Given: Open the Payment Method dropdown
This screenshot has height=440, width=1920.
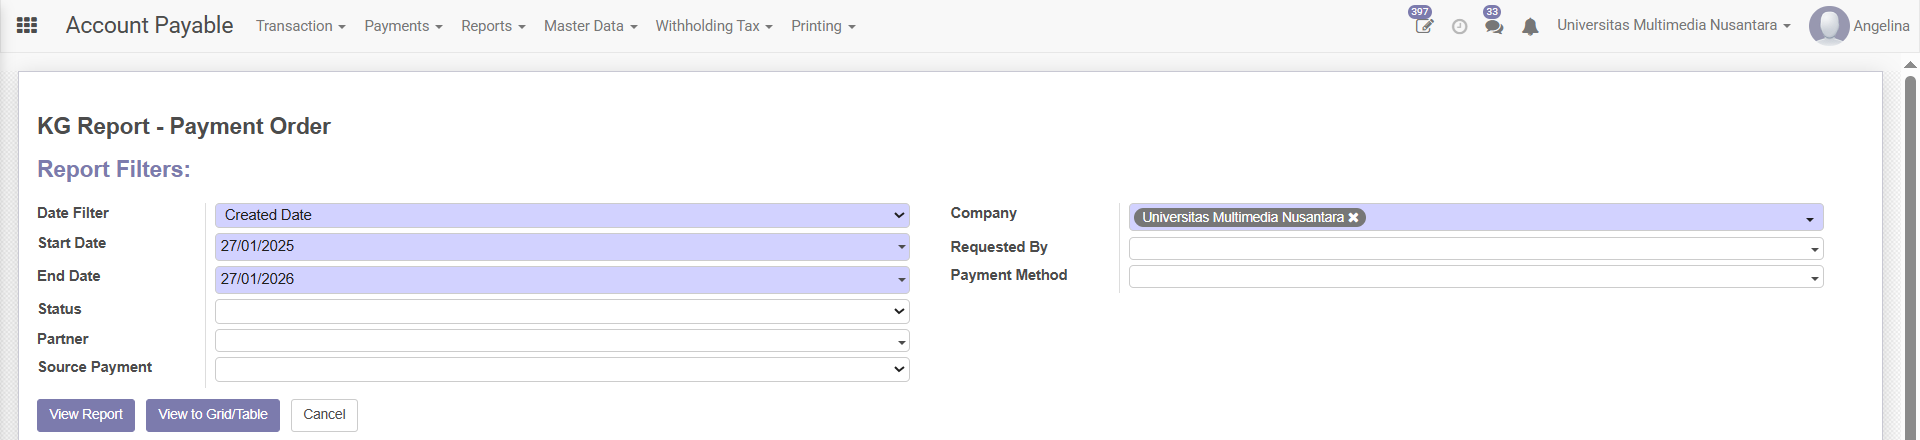Looking at the screenshot, I should pos(1475,277).
